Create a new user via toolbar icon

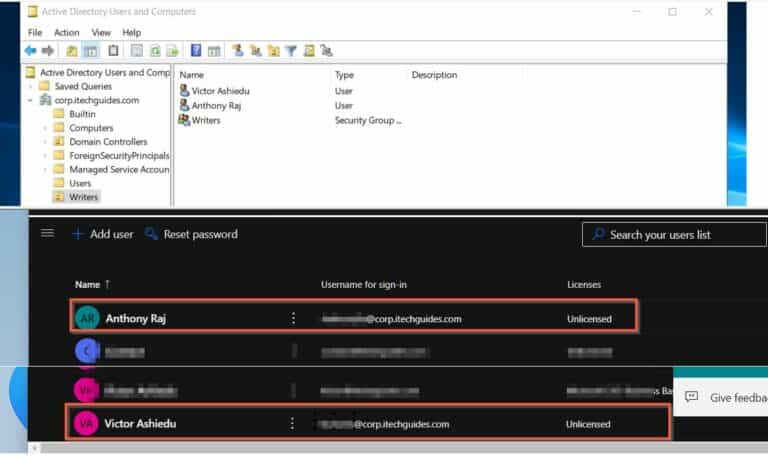coord(238,50)
